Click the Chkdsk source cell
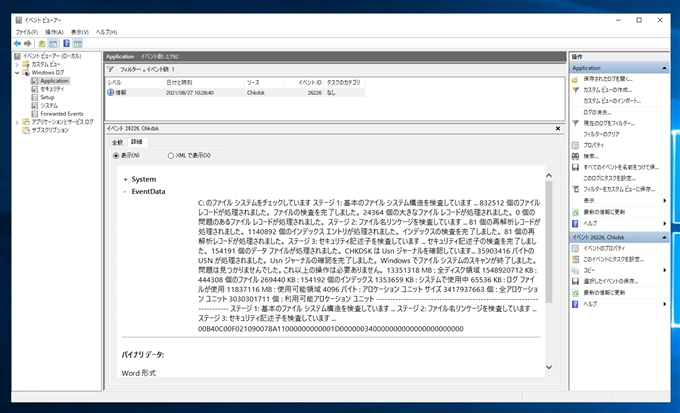This screenshot has width=680, height=413. pyautogui.click(x=255, y=93)
